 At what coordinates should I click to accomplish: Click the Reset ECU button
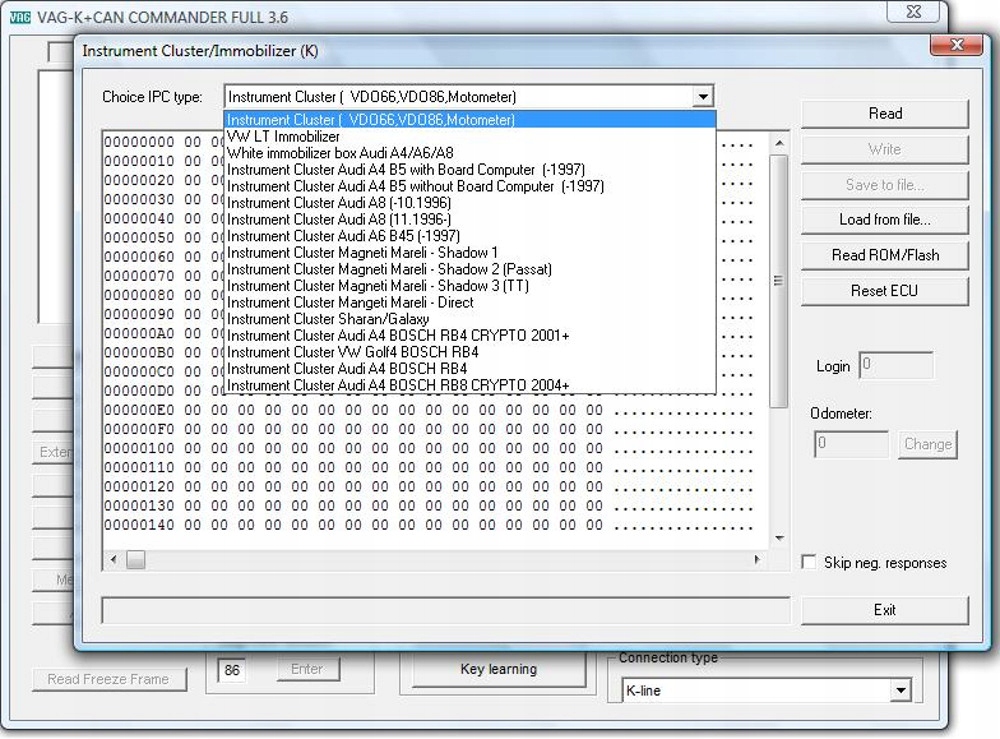pos(885,291)
